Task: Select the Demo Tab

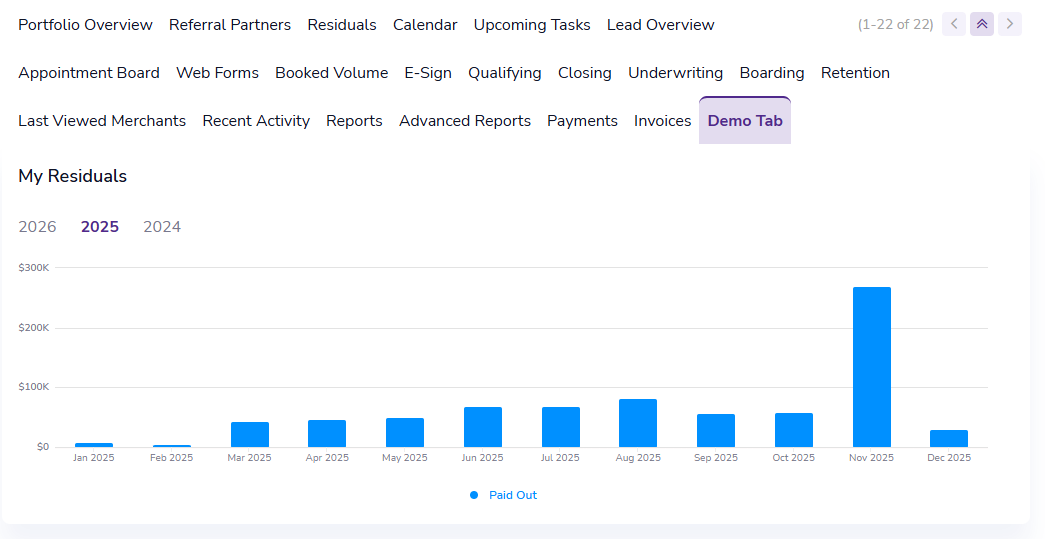Action: point(745,121)
